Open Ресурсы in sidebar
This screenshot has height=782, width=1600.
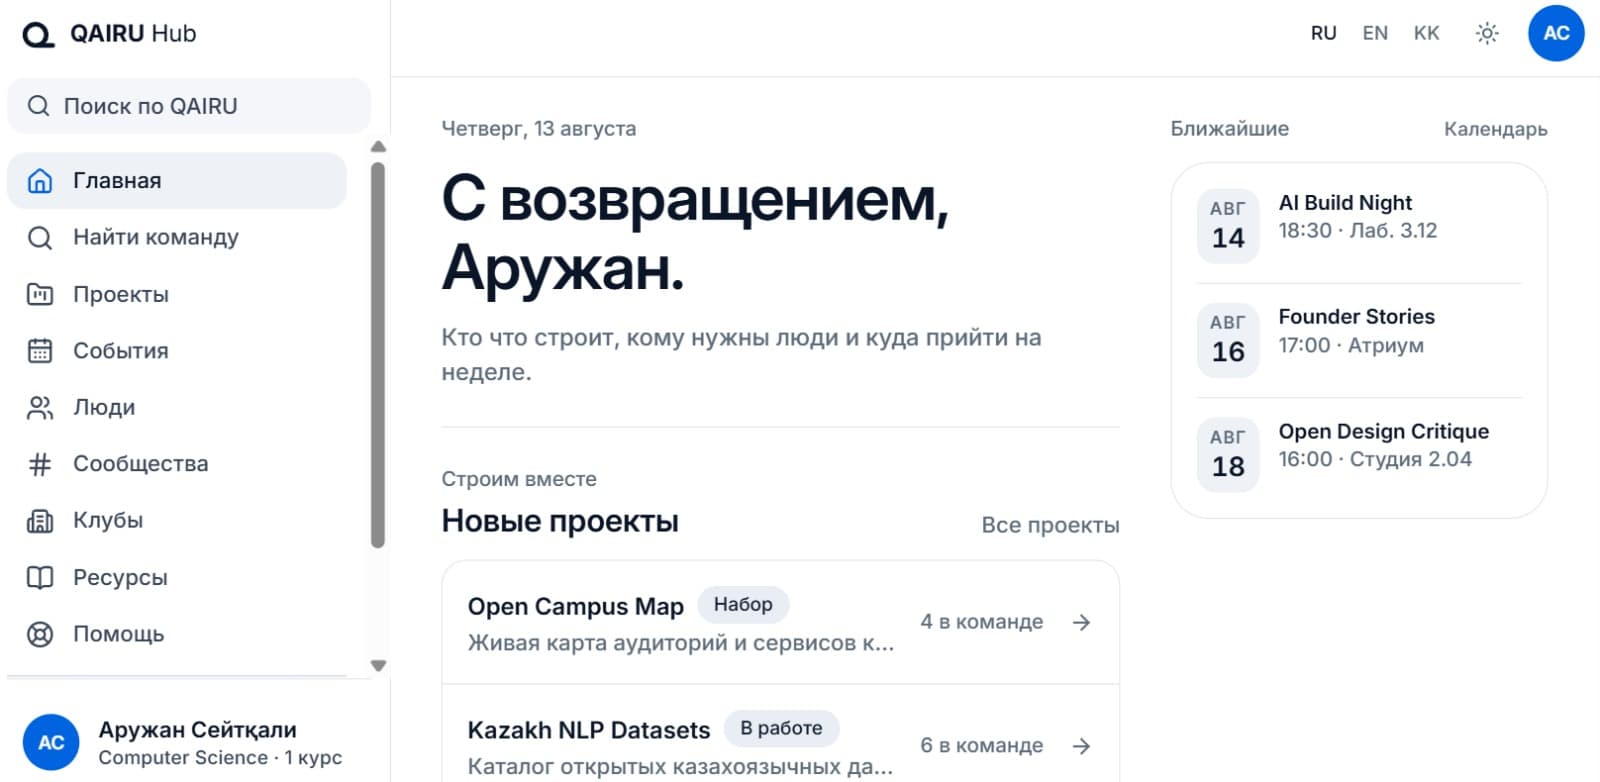tap(177, 578)
